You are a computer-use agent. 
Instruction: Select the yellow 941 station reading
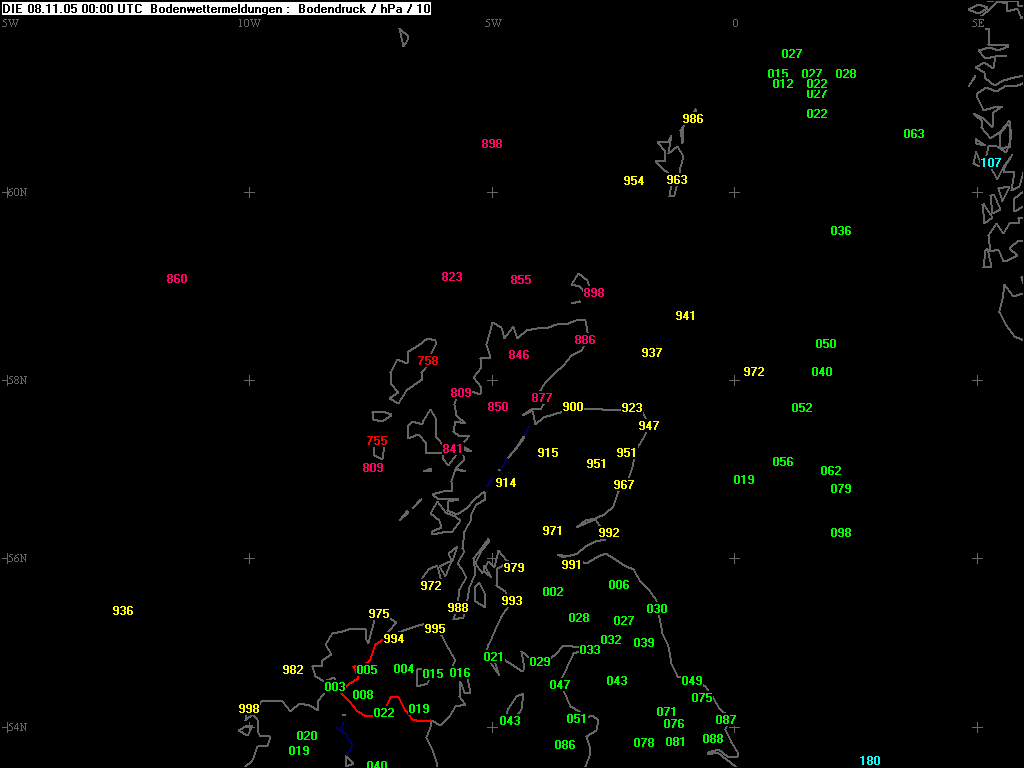(x=684, y=316)
